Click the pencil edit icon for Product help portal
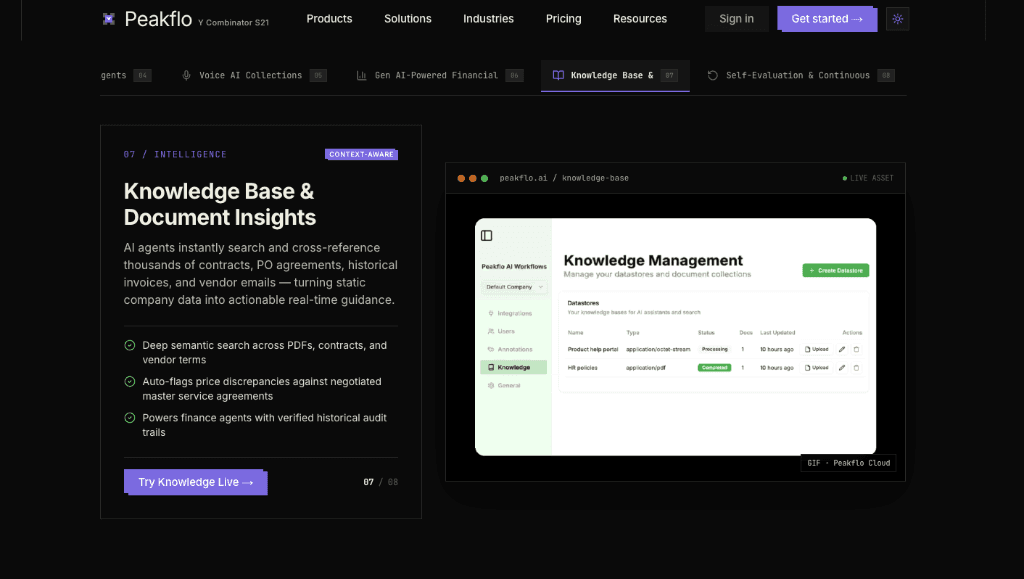Viewport: 1024px width, 579px height. tap(842, 349)
